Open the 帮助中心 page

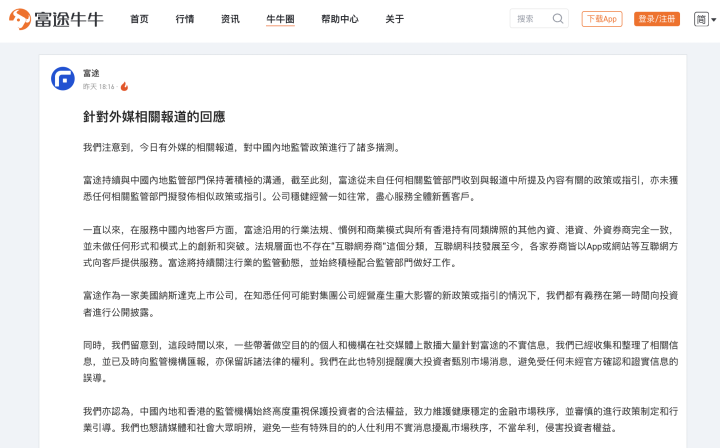(340, 19)
